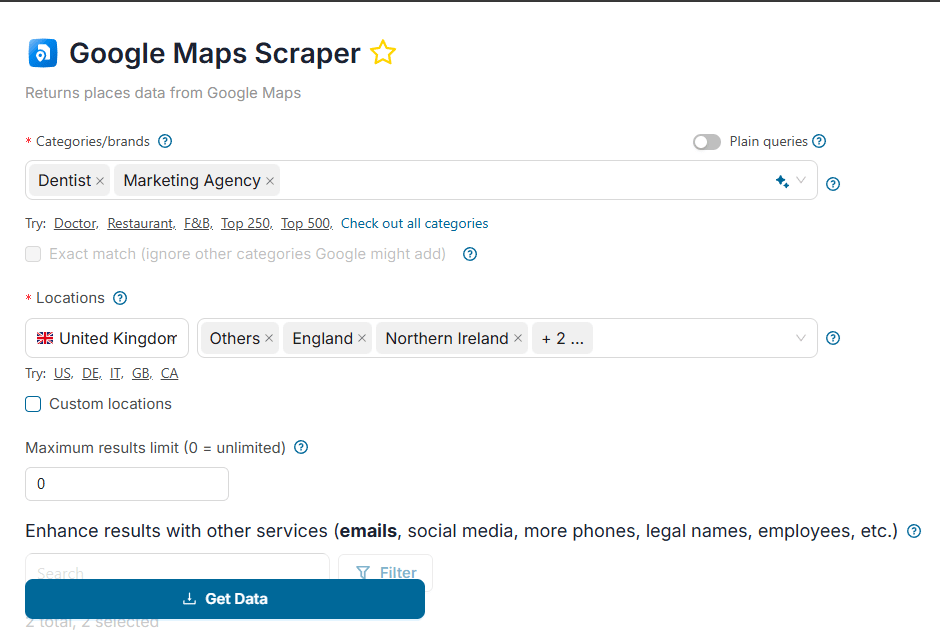
Task: Select the CA location suggestion
Action: click(x=170, y=374)
